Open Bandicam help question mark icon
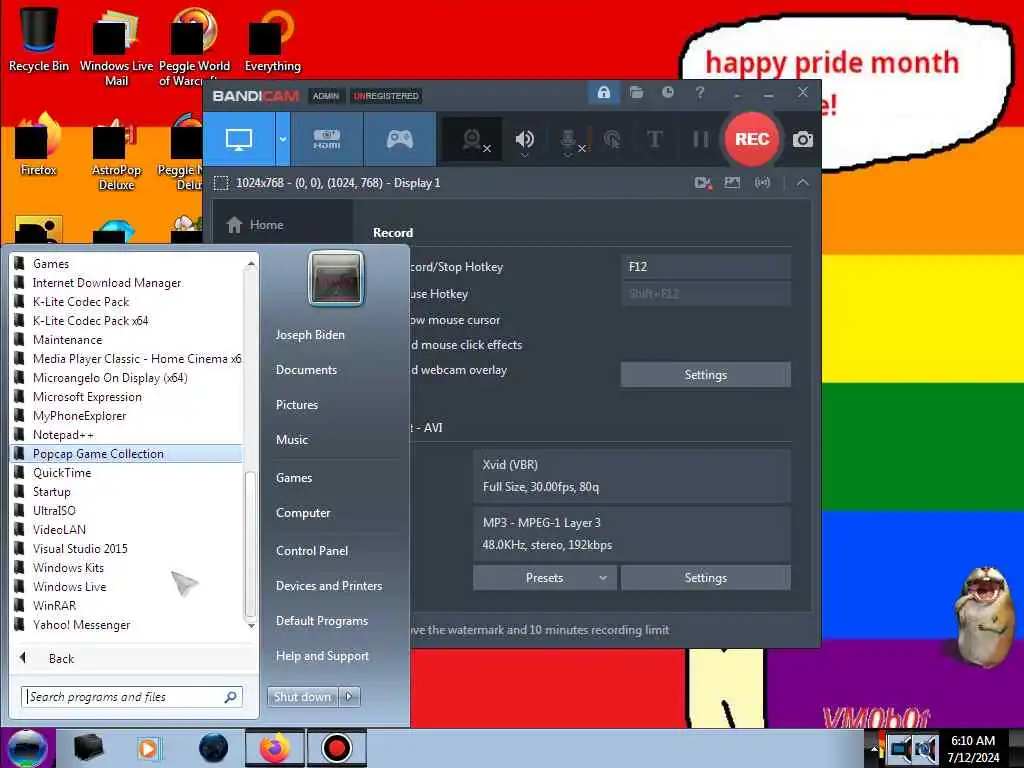1024x768 pixels. point(699,93)
